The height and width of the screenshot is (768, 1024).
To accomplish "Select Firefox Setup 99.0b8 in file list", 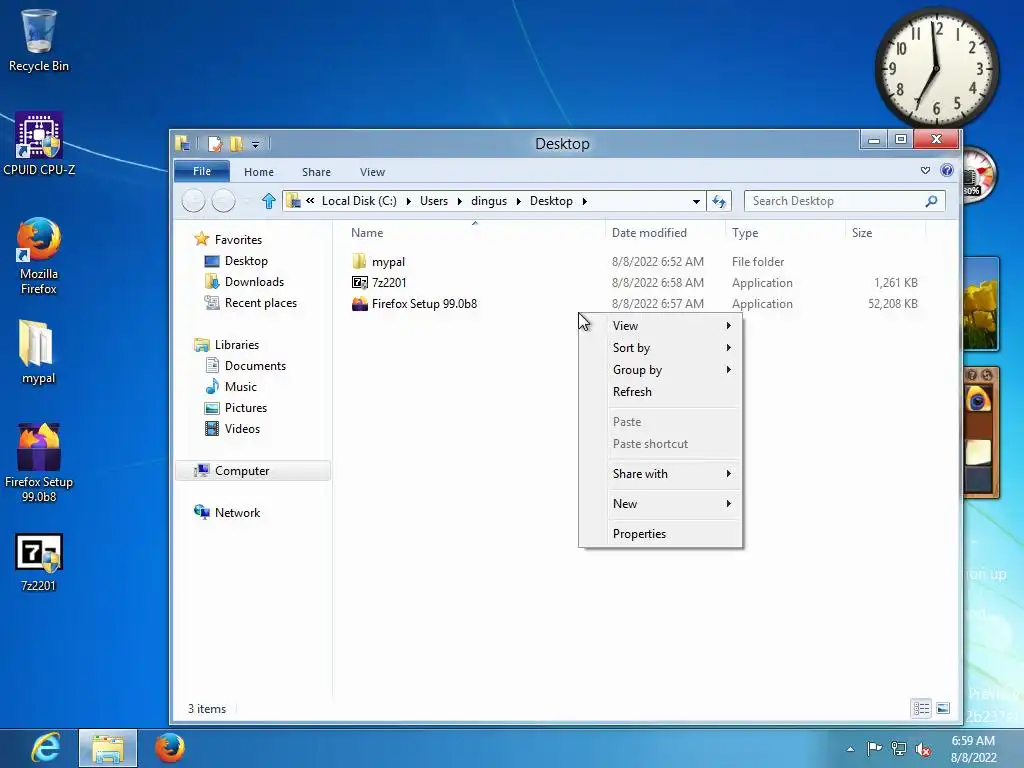I will (424, 304).
